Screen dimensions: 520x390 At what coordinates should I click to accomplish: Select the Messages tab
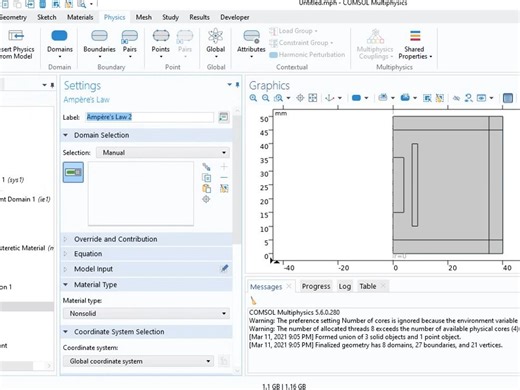266,287
